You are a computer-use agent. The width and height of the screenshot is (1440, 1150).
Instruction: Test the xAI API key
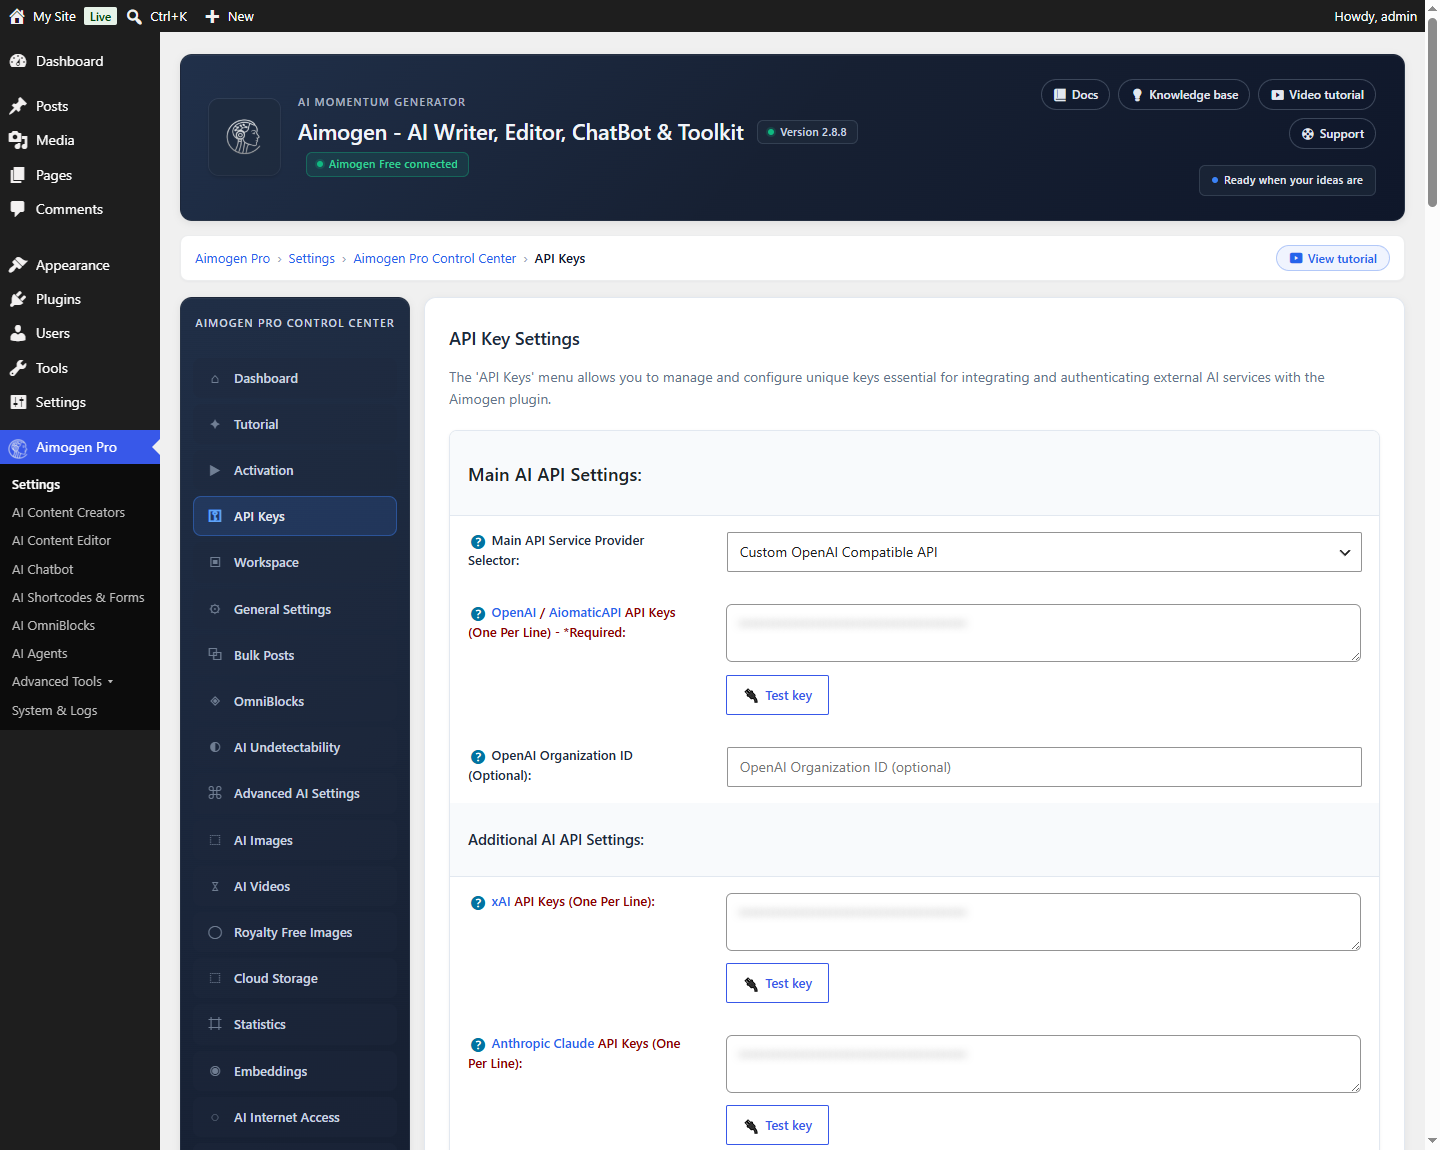pos(777,983)
